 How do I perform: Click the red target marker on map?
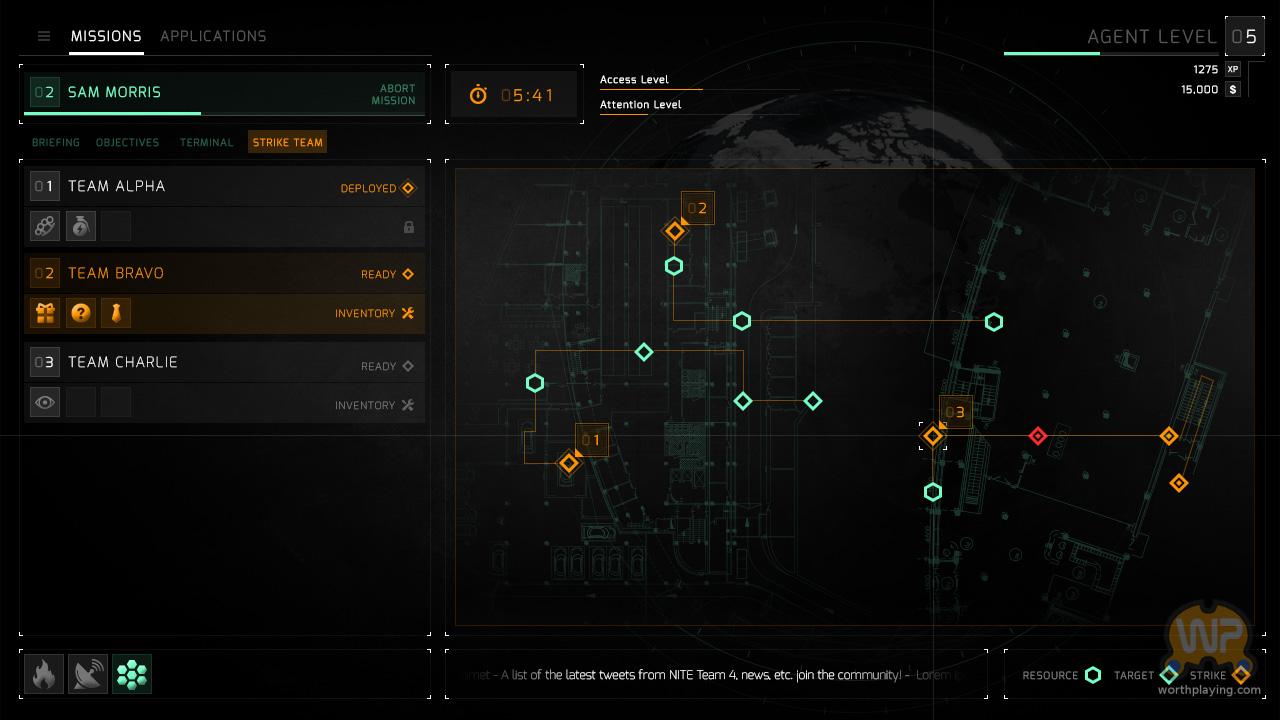click(x=1037, y=436)
